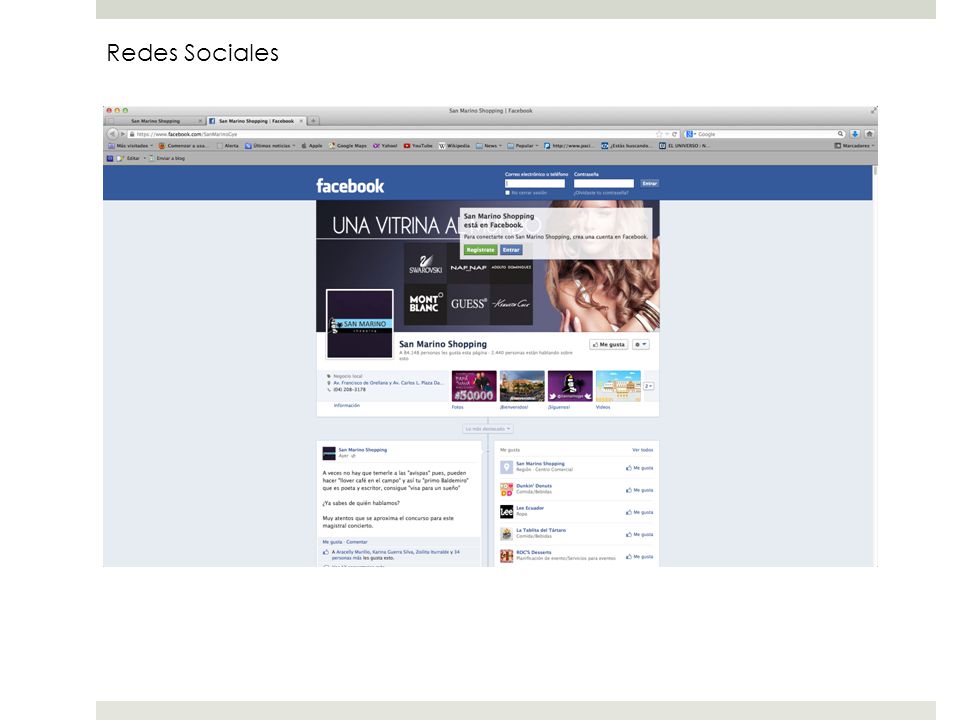This screenshot has width=960, height=720.
Task: Open the ¡Síguenos! Twitter thumbnail
Action: coord(570,386)
